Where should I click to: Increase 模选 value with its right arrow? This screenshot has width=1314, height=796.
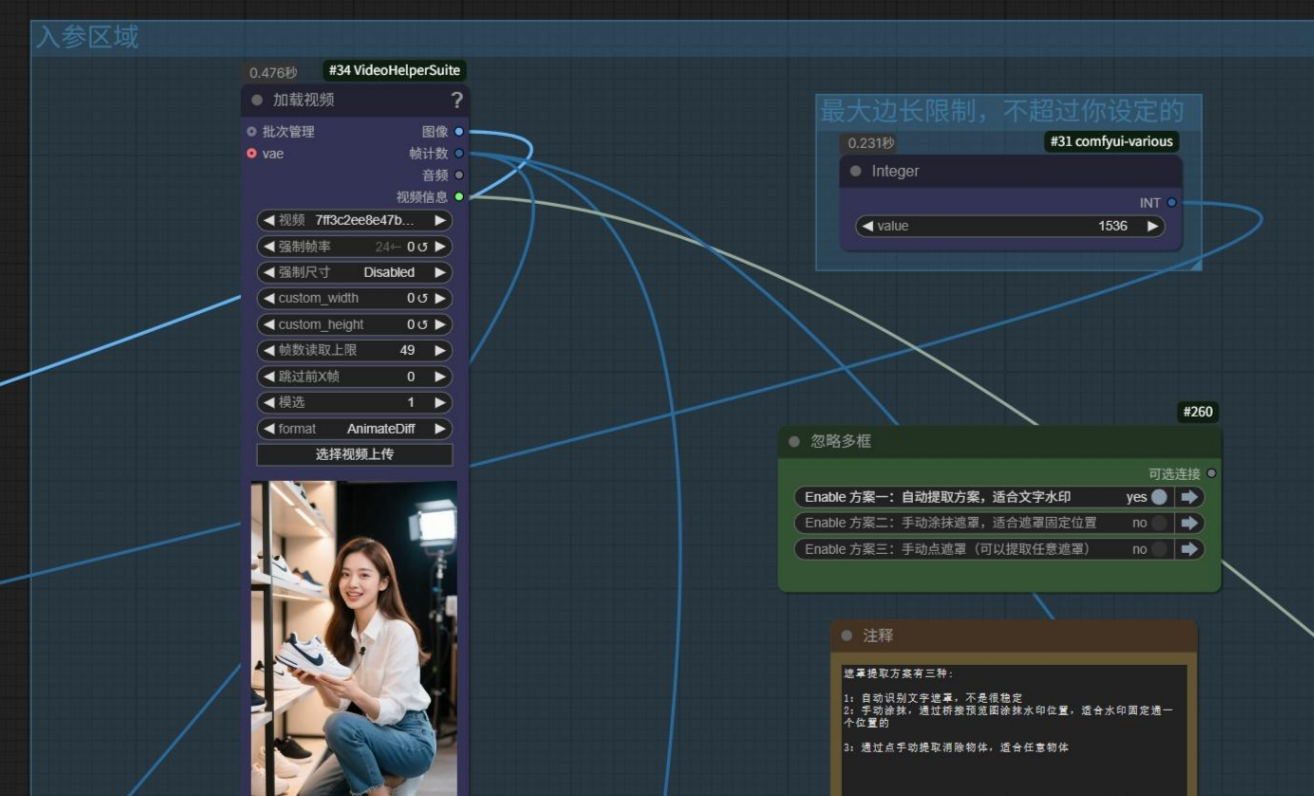pos(439,402)
